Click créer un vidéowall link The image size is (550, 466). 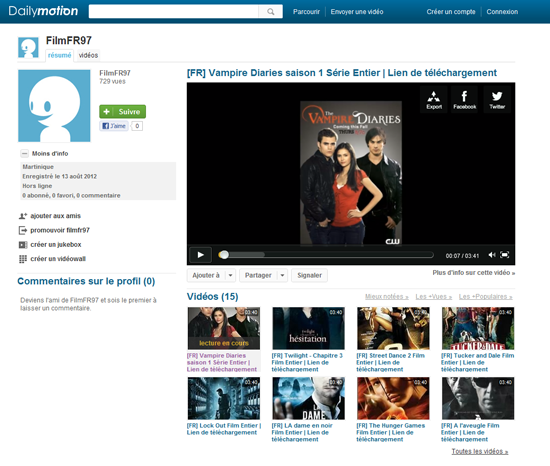58,259
